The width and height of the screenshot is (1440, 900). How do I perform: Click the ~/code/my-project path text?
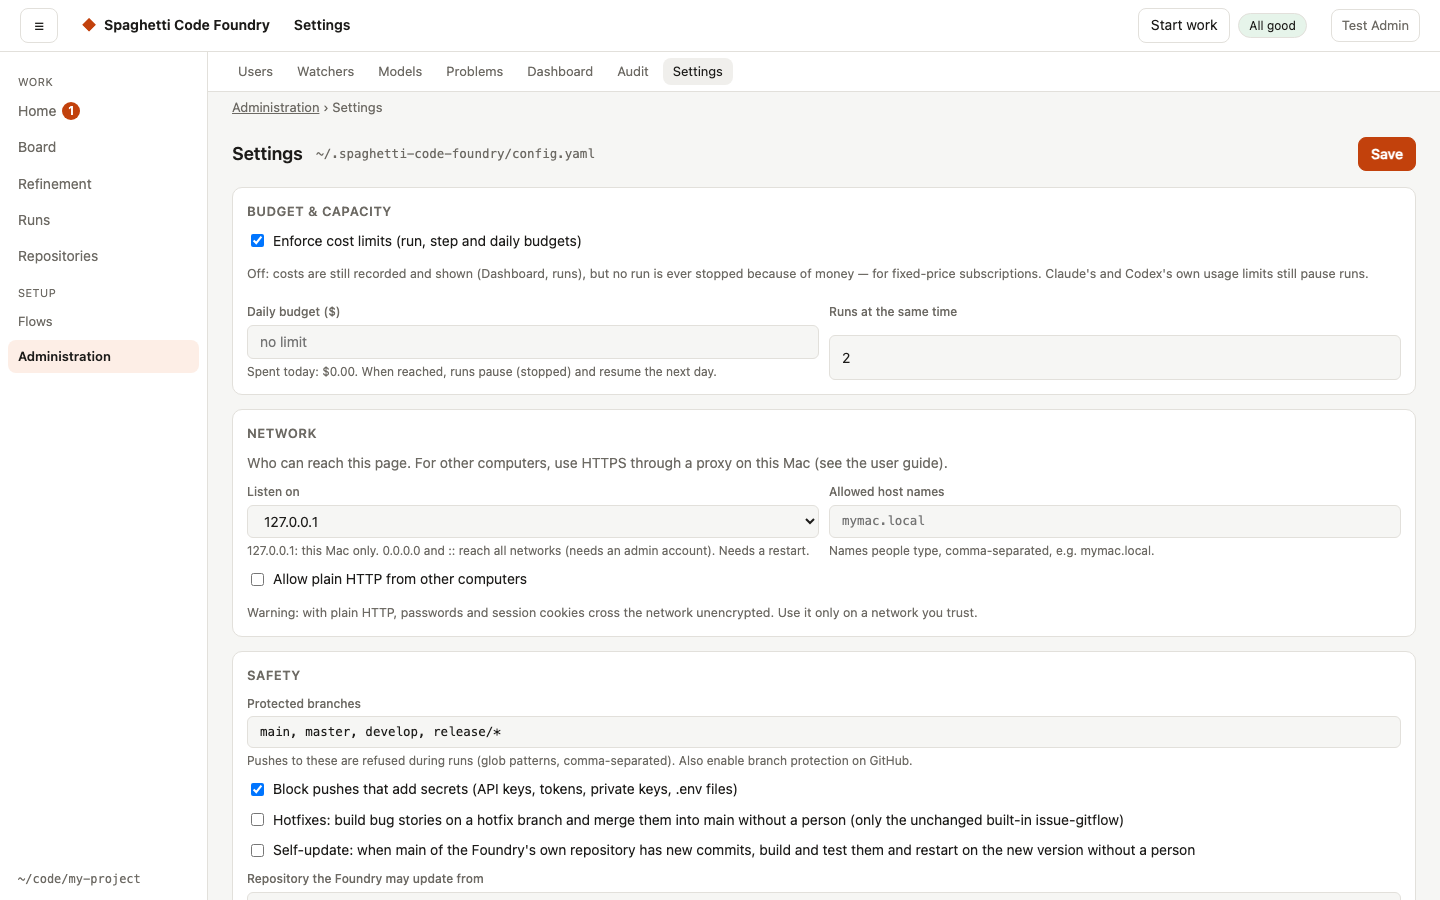coord(79,879)
